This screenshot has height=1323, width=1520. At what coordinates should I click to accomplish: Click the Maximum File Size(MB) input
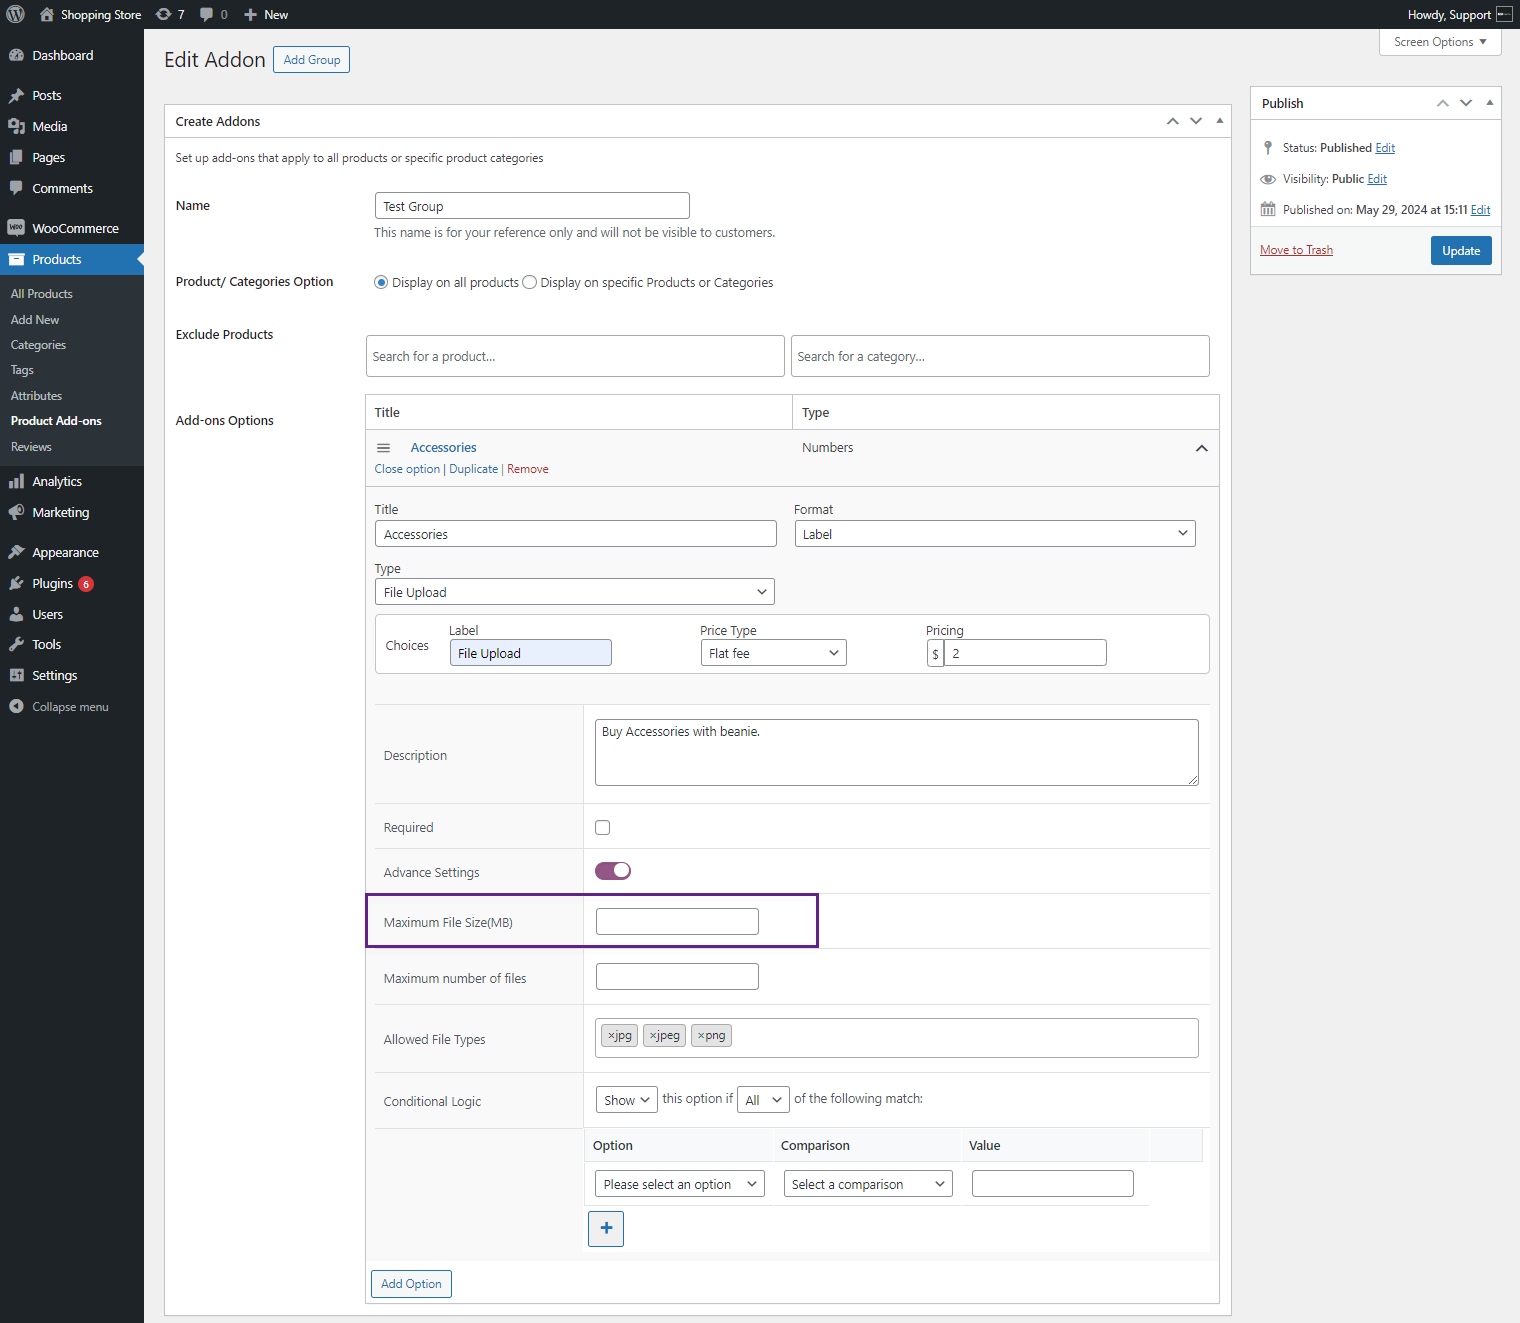(x=677, y=922)
